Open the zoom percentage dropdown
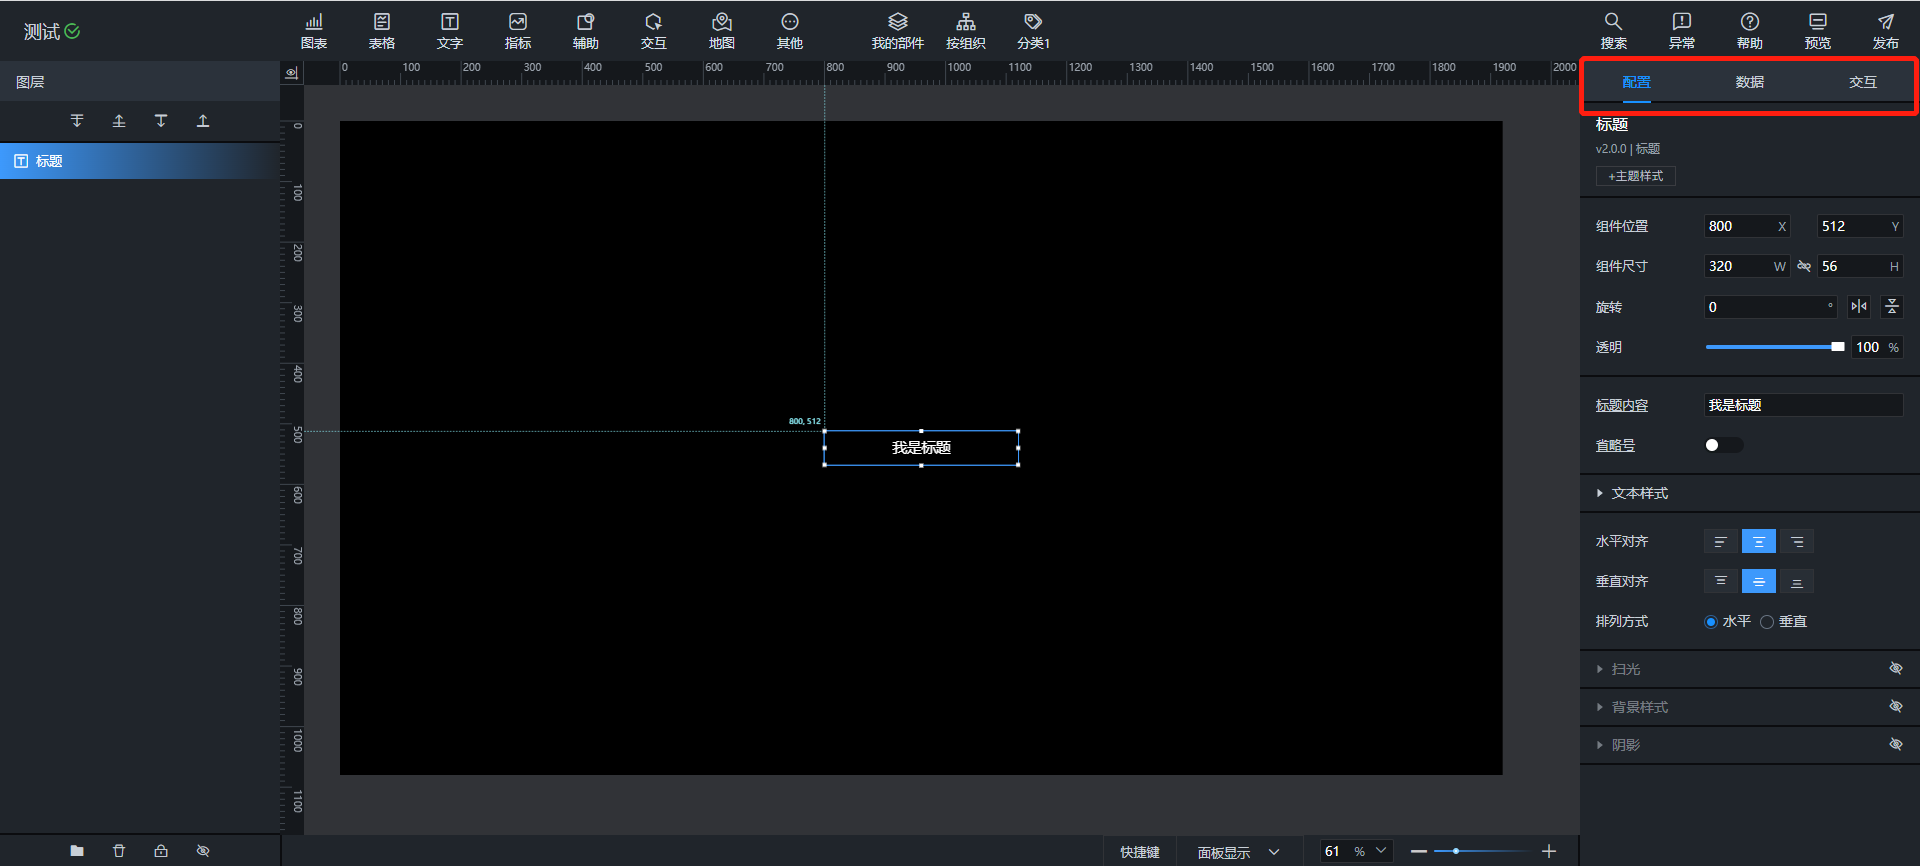This screenshot has height=866, width=1920. (1381, 851)
